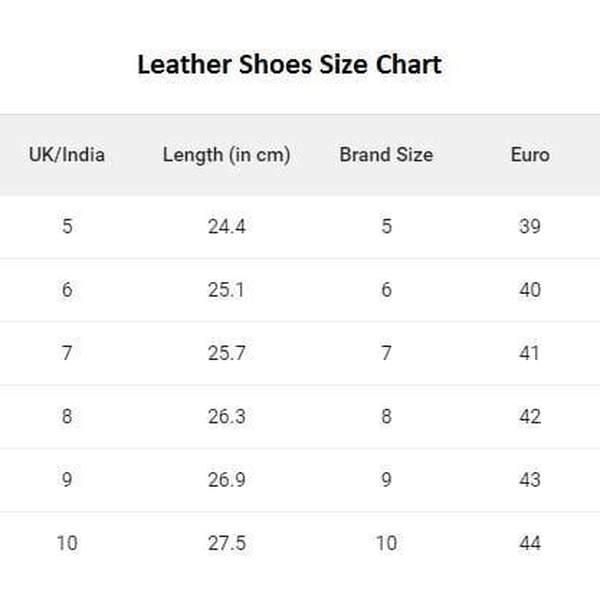Select UK/India size 10 cell
The width and height of the screenshot is (600, 600).
67,543
